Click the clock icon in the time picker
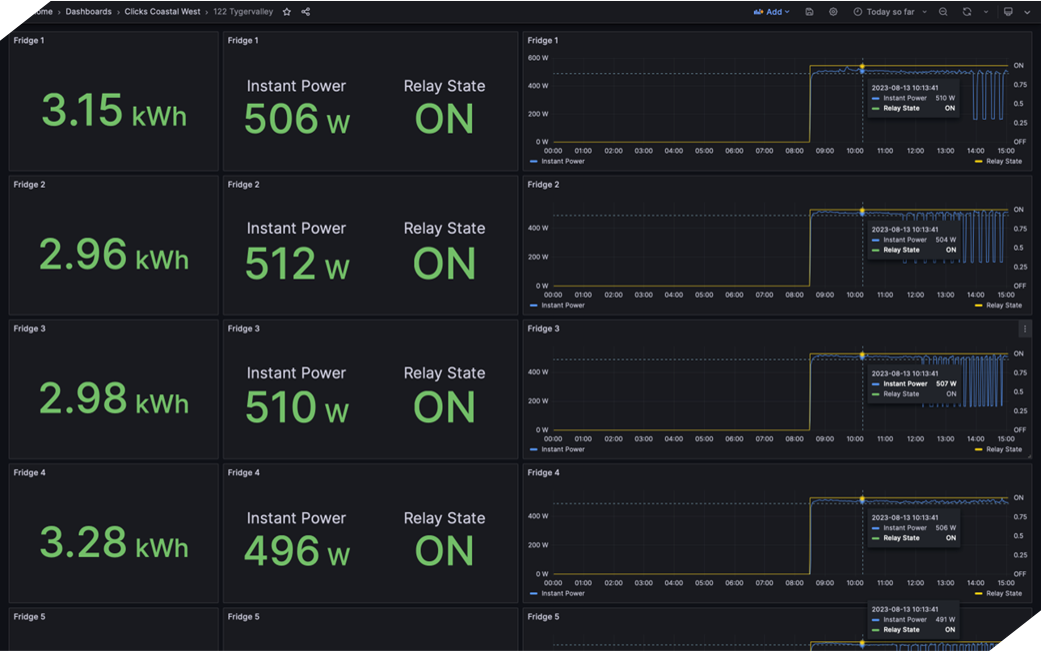Image resolution: width=1041 pixels, height=651 pixels. [858, 11]
